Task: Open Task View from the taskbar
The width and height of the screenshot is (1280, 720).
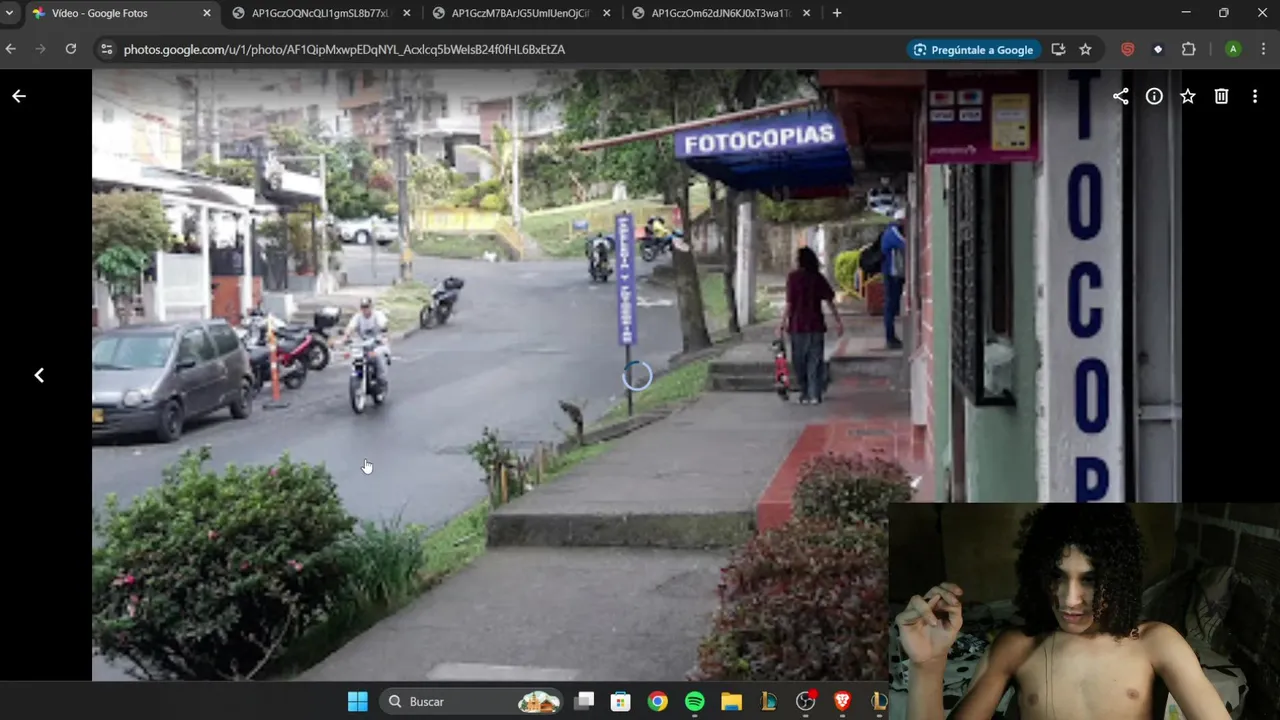Action: point(585,701)
